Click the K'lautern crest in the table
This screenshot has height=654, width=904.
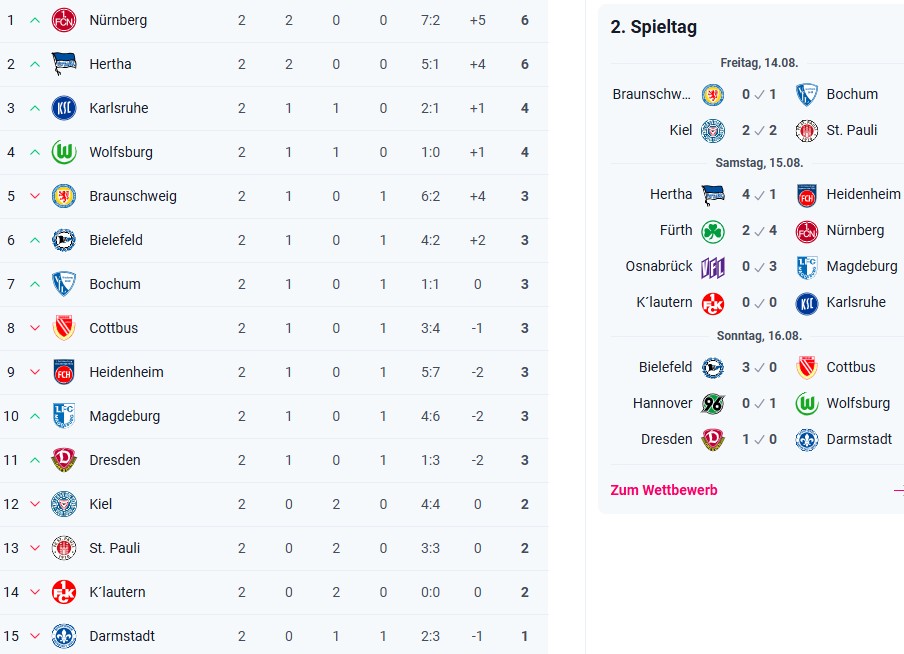[63, 592]
